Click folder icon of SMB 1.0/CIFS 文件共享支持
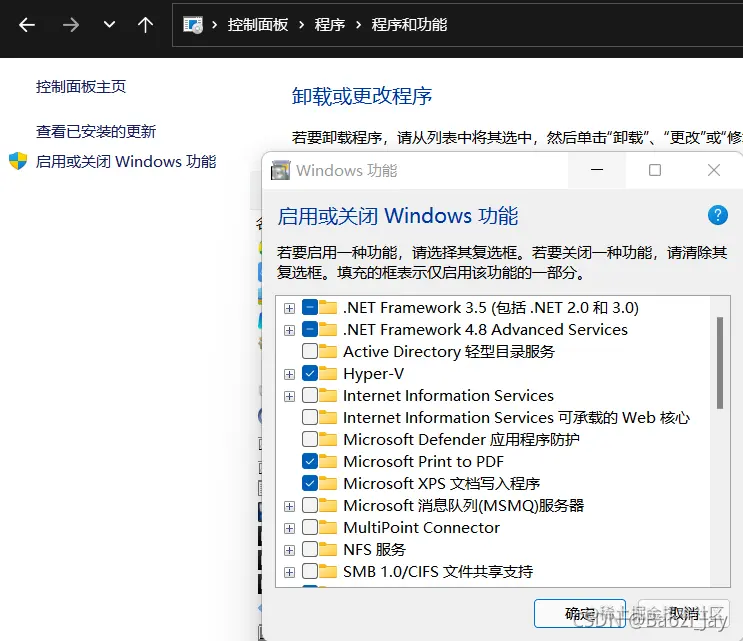743x641 pixels. click(328, 571)
